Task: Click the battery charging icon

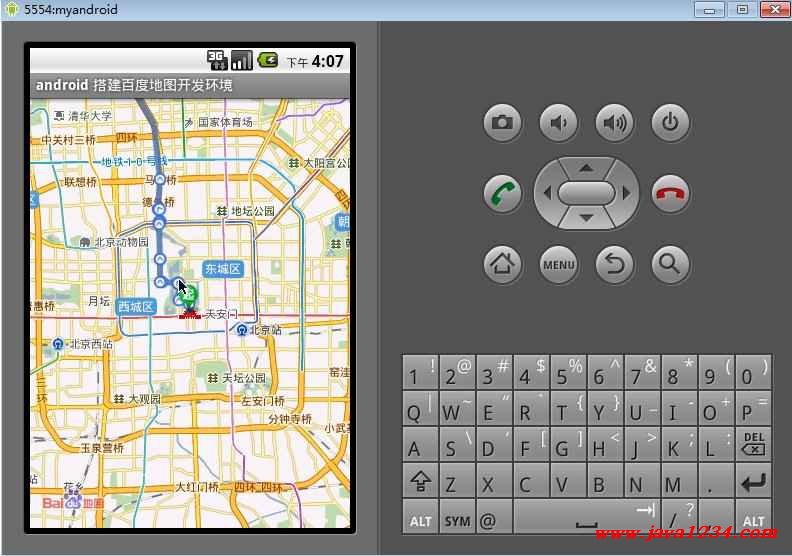Action: (x=268, y=60)
